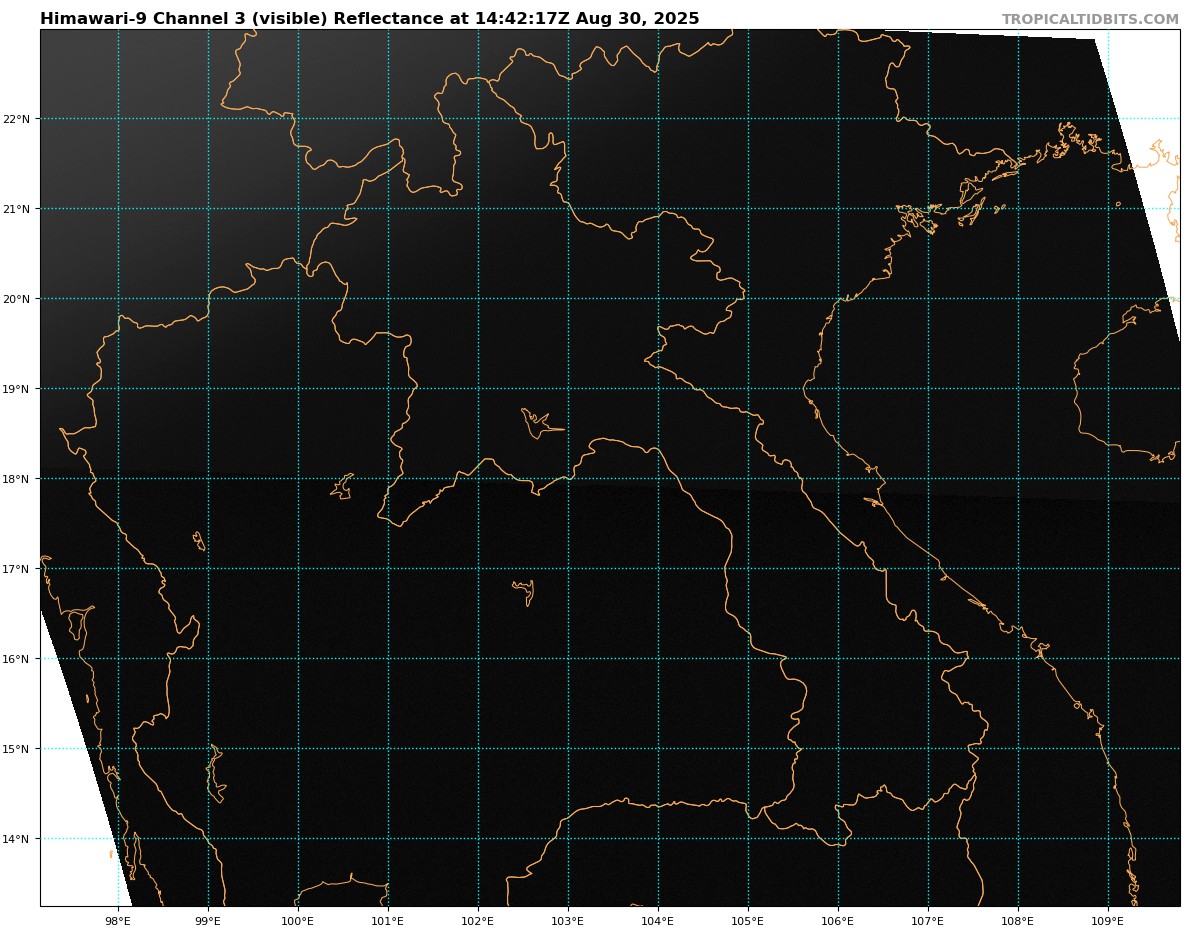Click the 101°E longitude label
The height and width of the screenshot is (929, 1200).
(388, 921)
